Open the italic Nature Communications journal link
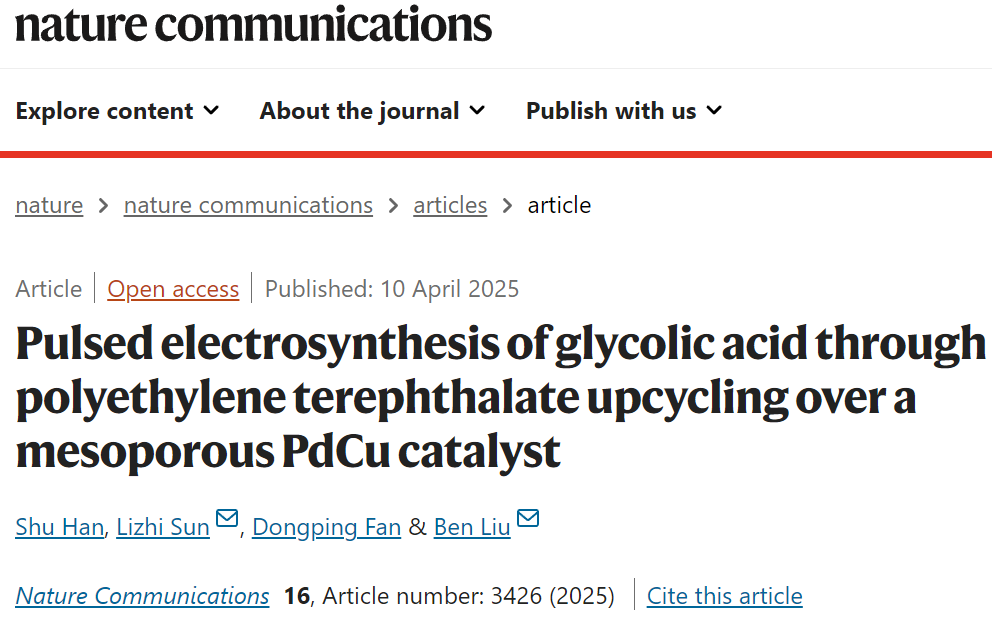This screenshot has width=992, height=621. tap(142, 596)
